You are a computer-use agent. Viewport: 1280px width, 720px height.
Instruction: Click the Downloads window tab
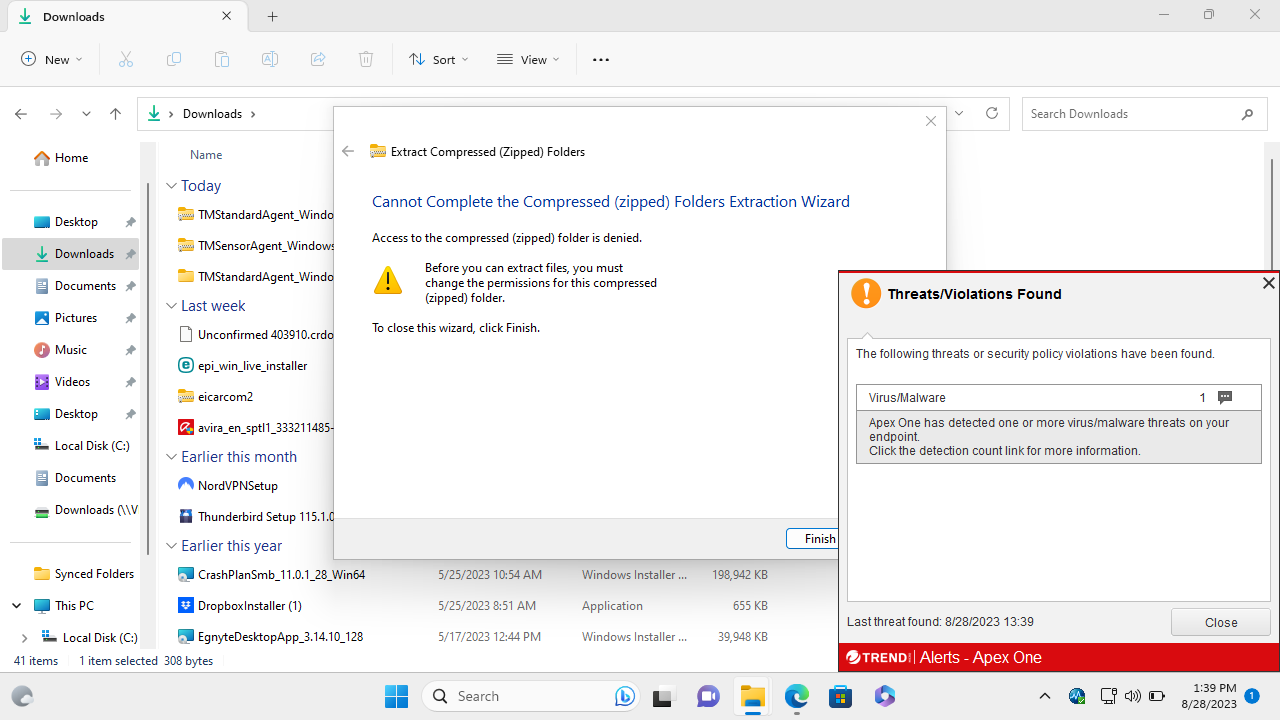[x=125, y=17]
